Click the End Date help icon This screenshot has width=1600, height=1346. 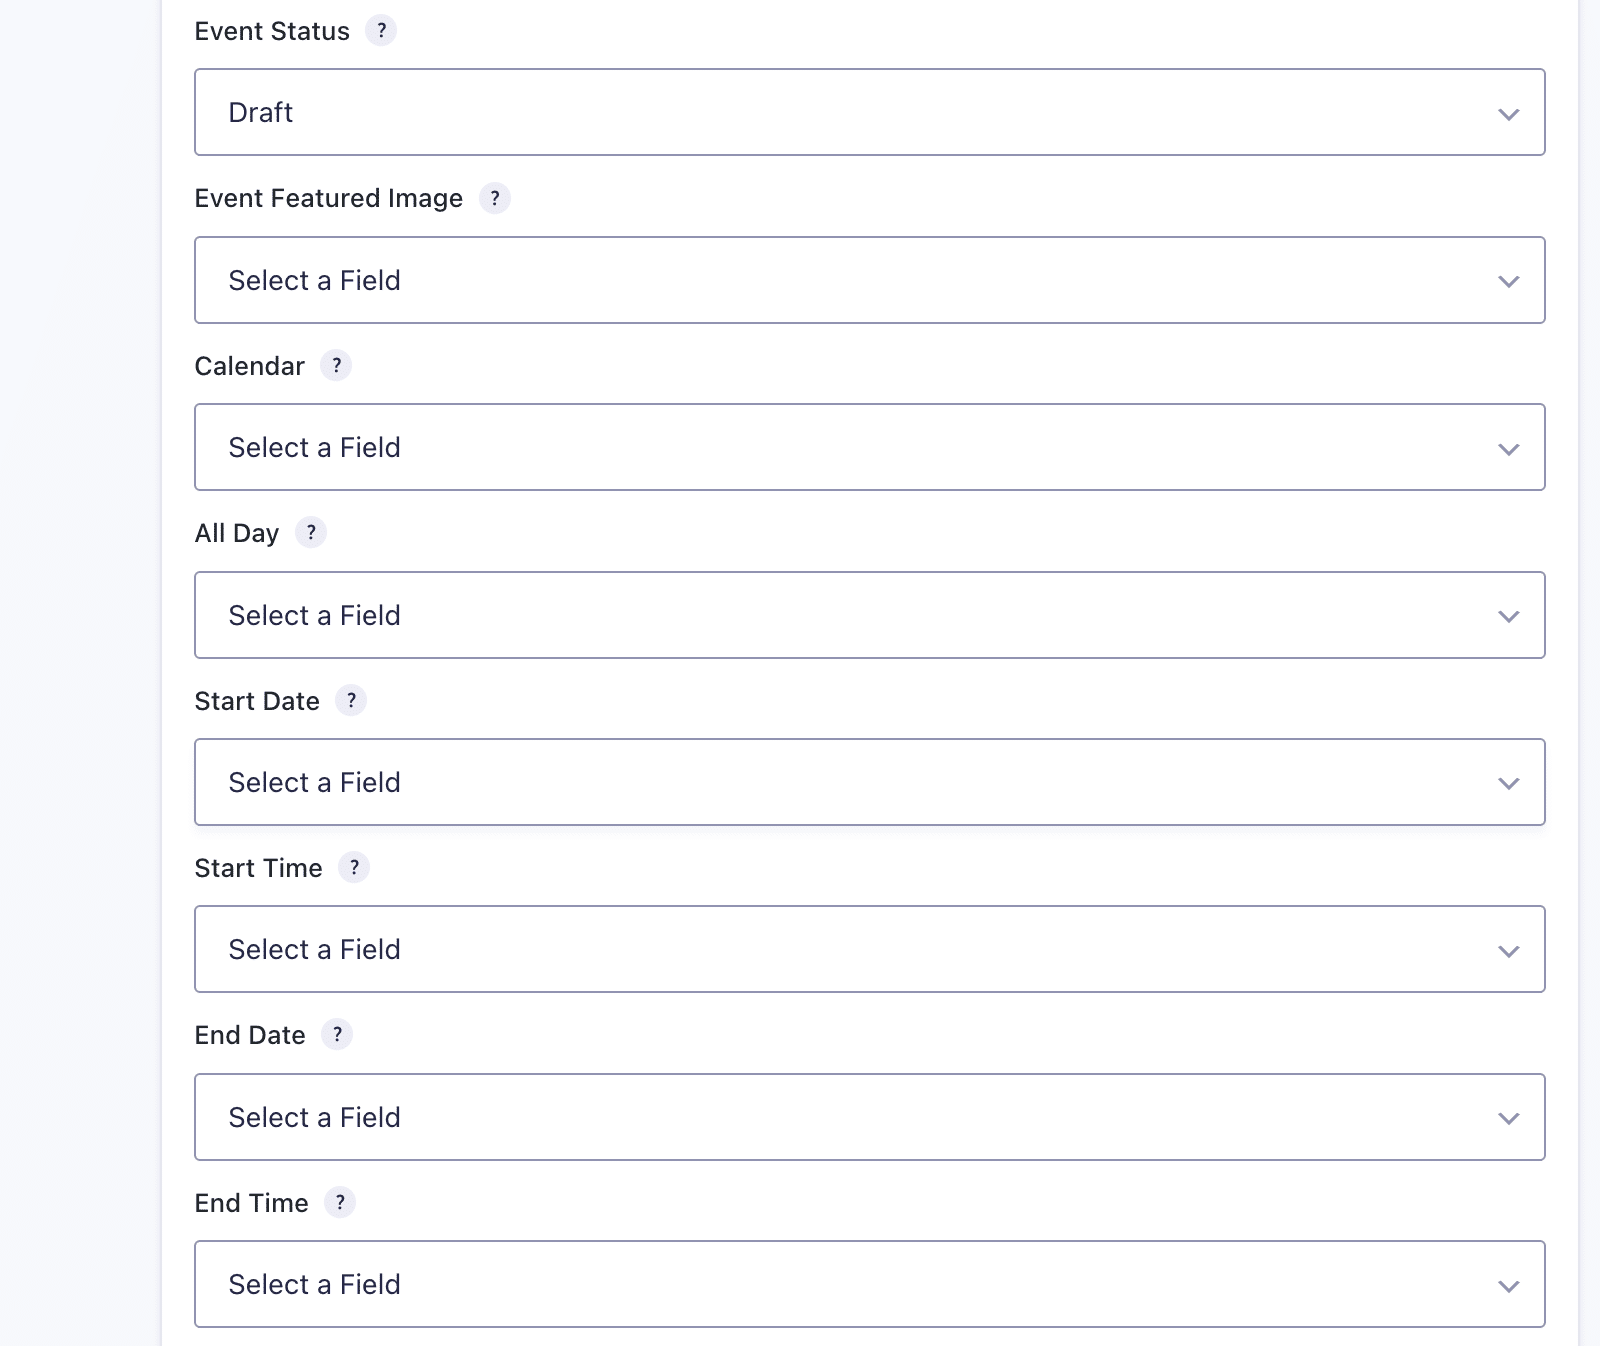(337, 1035)
